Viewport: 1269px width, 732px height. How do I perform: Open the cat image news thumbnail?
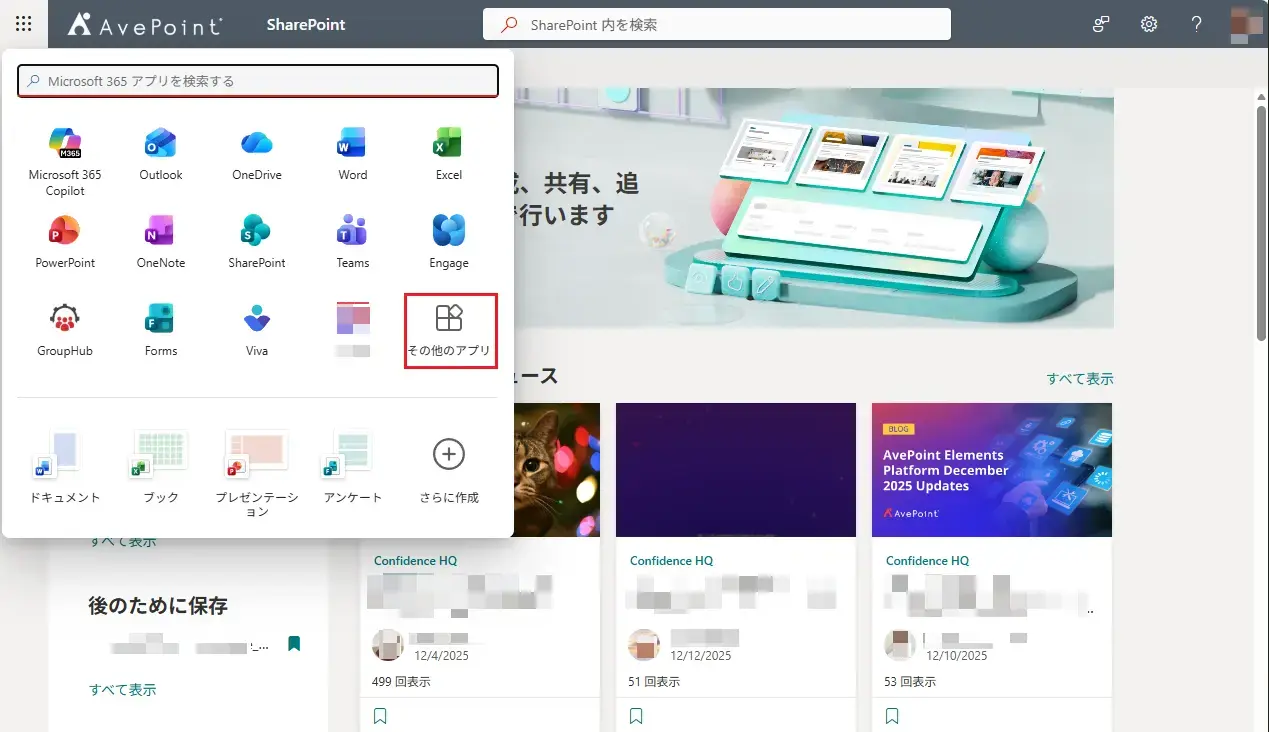pyautogui.click(x=556, y=470)
